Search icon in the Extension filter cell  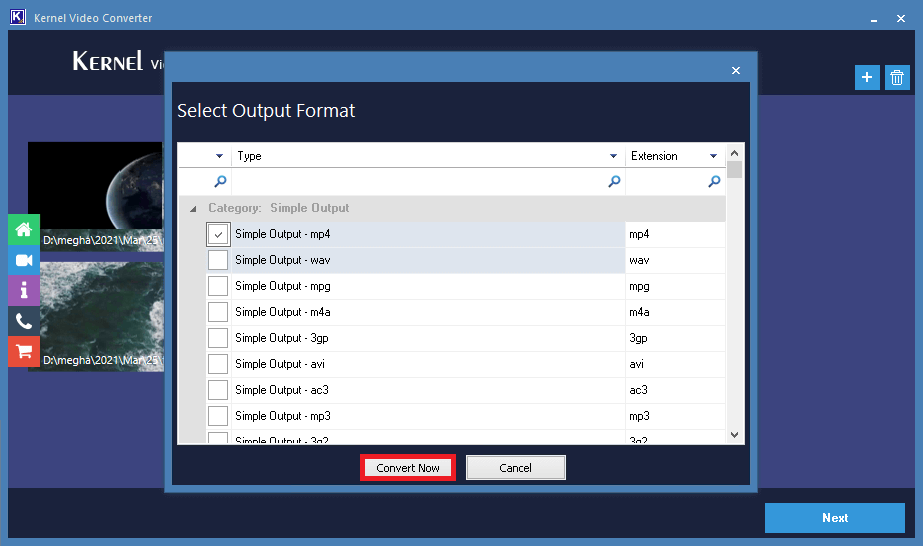714,181
